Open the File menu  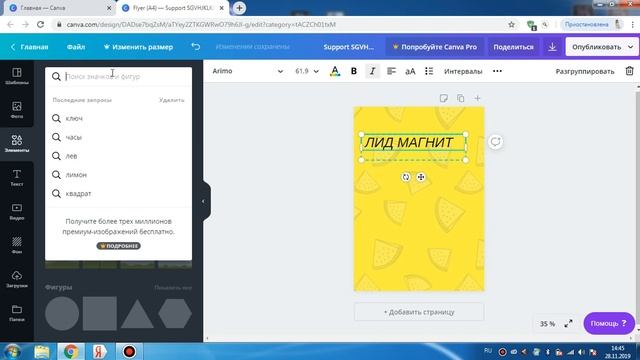tap(76, 47)
